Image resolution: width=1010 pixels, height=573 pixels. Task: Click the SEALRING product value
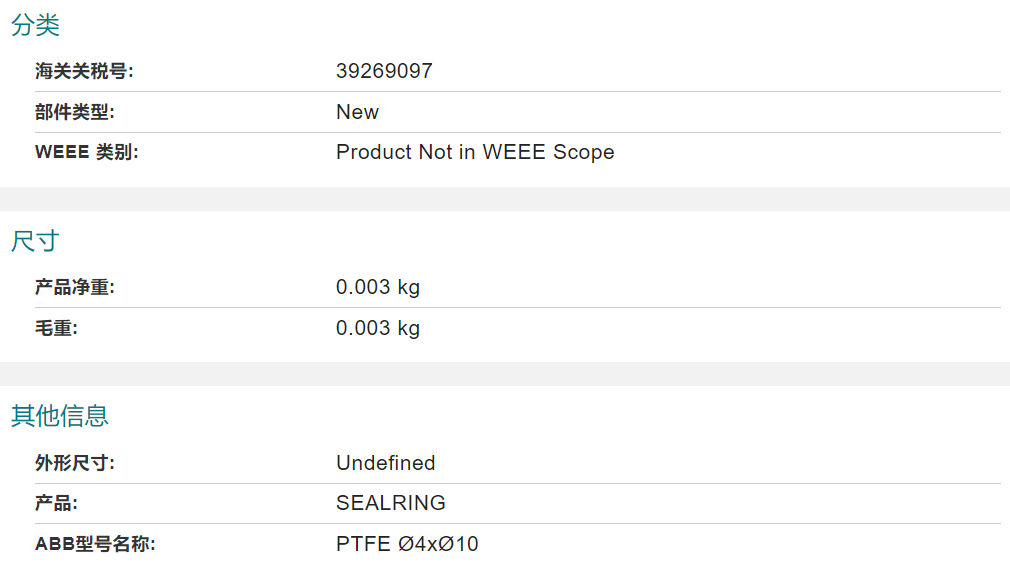[391, 503]
